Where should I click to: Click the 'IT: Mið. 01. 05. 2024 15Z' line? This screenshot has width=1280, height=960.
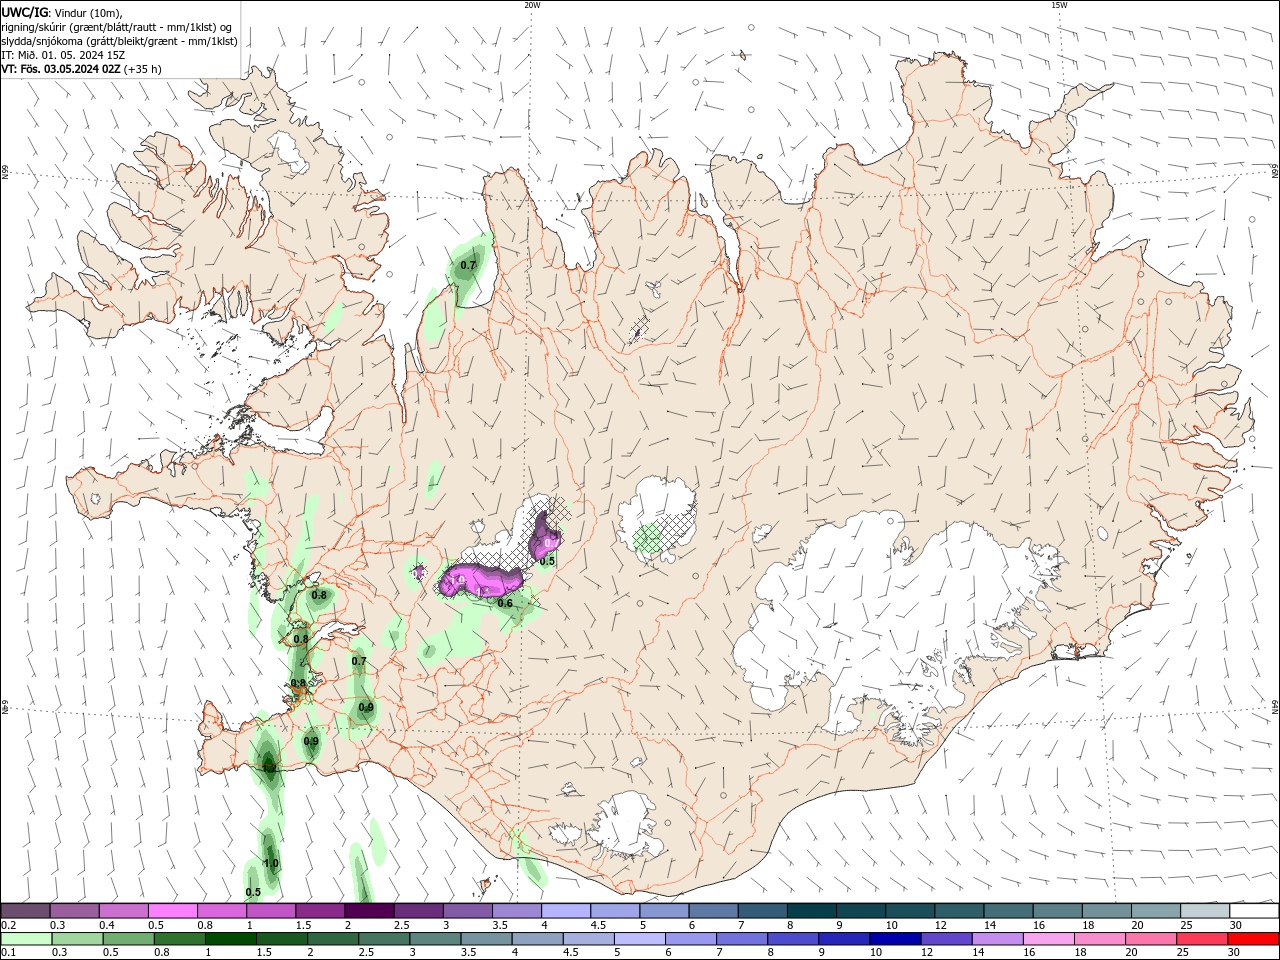64,55
